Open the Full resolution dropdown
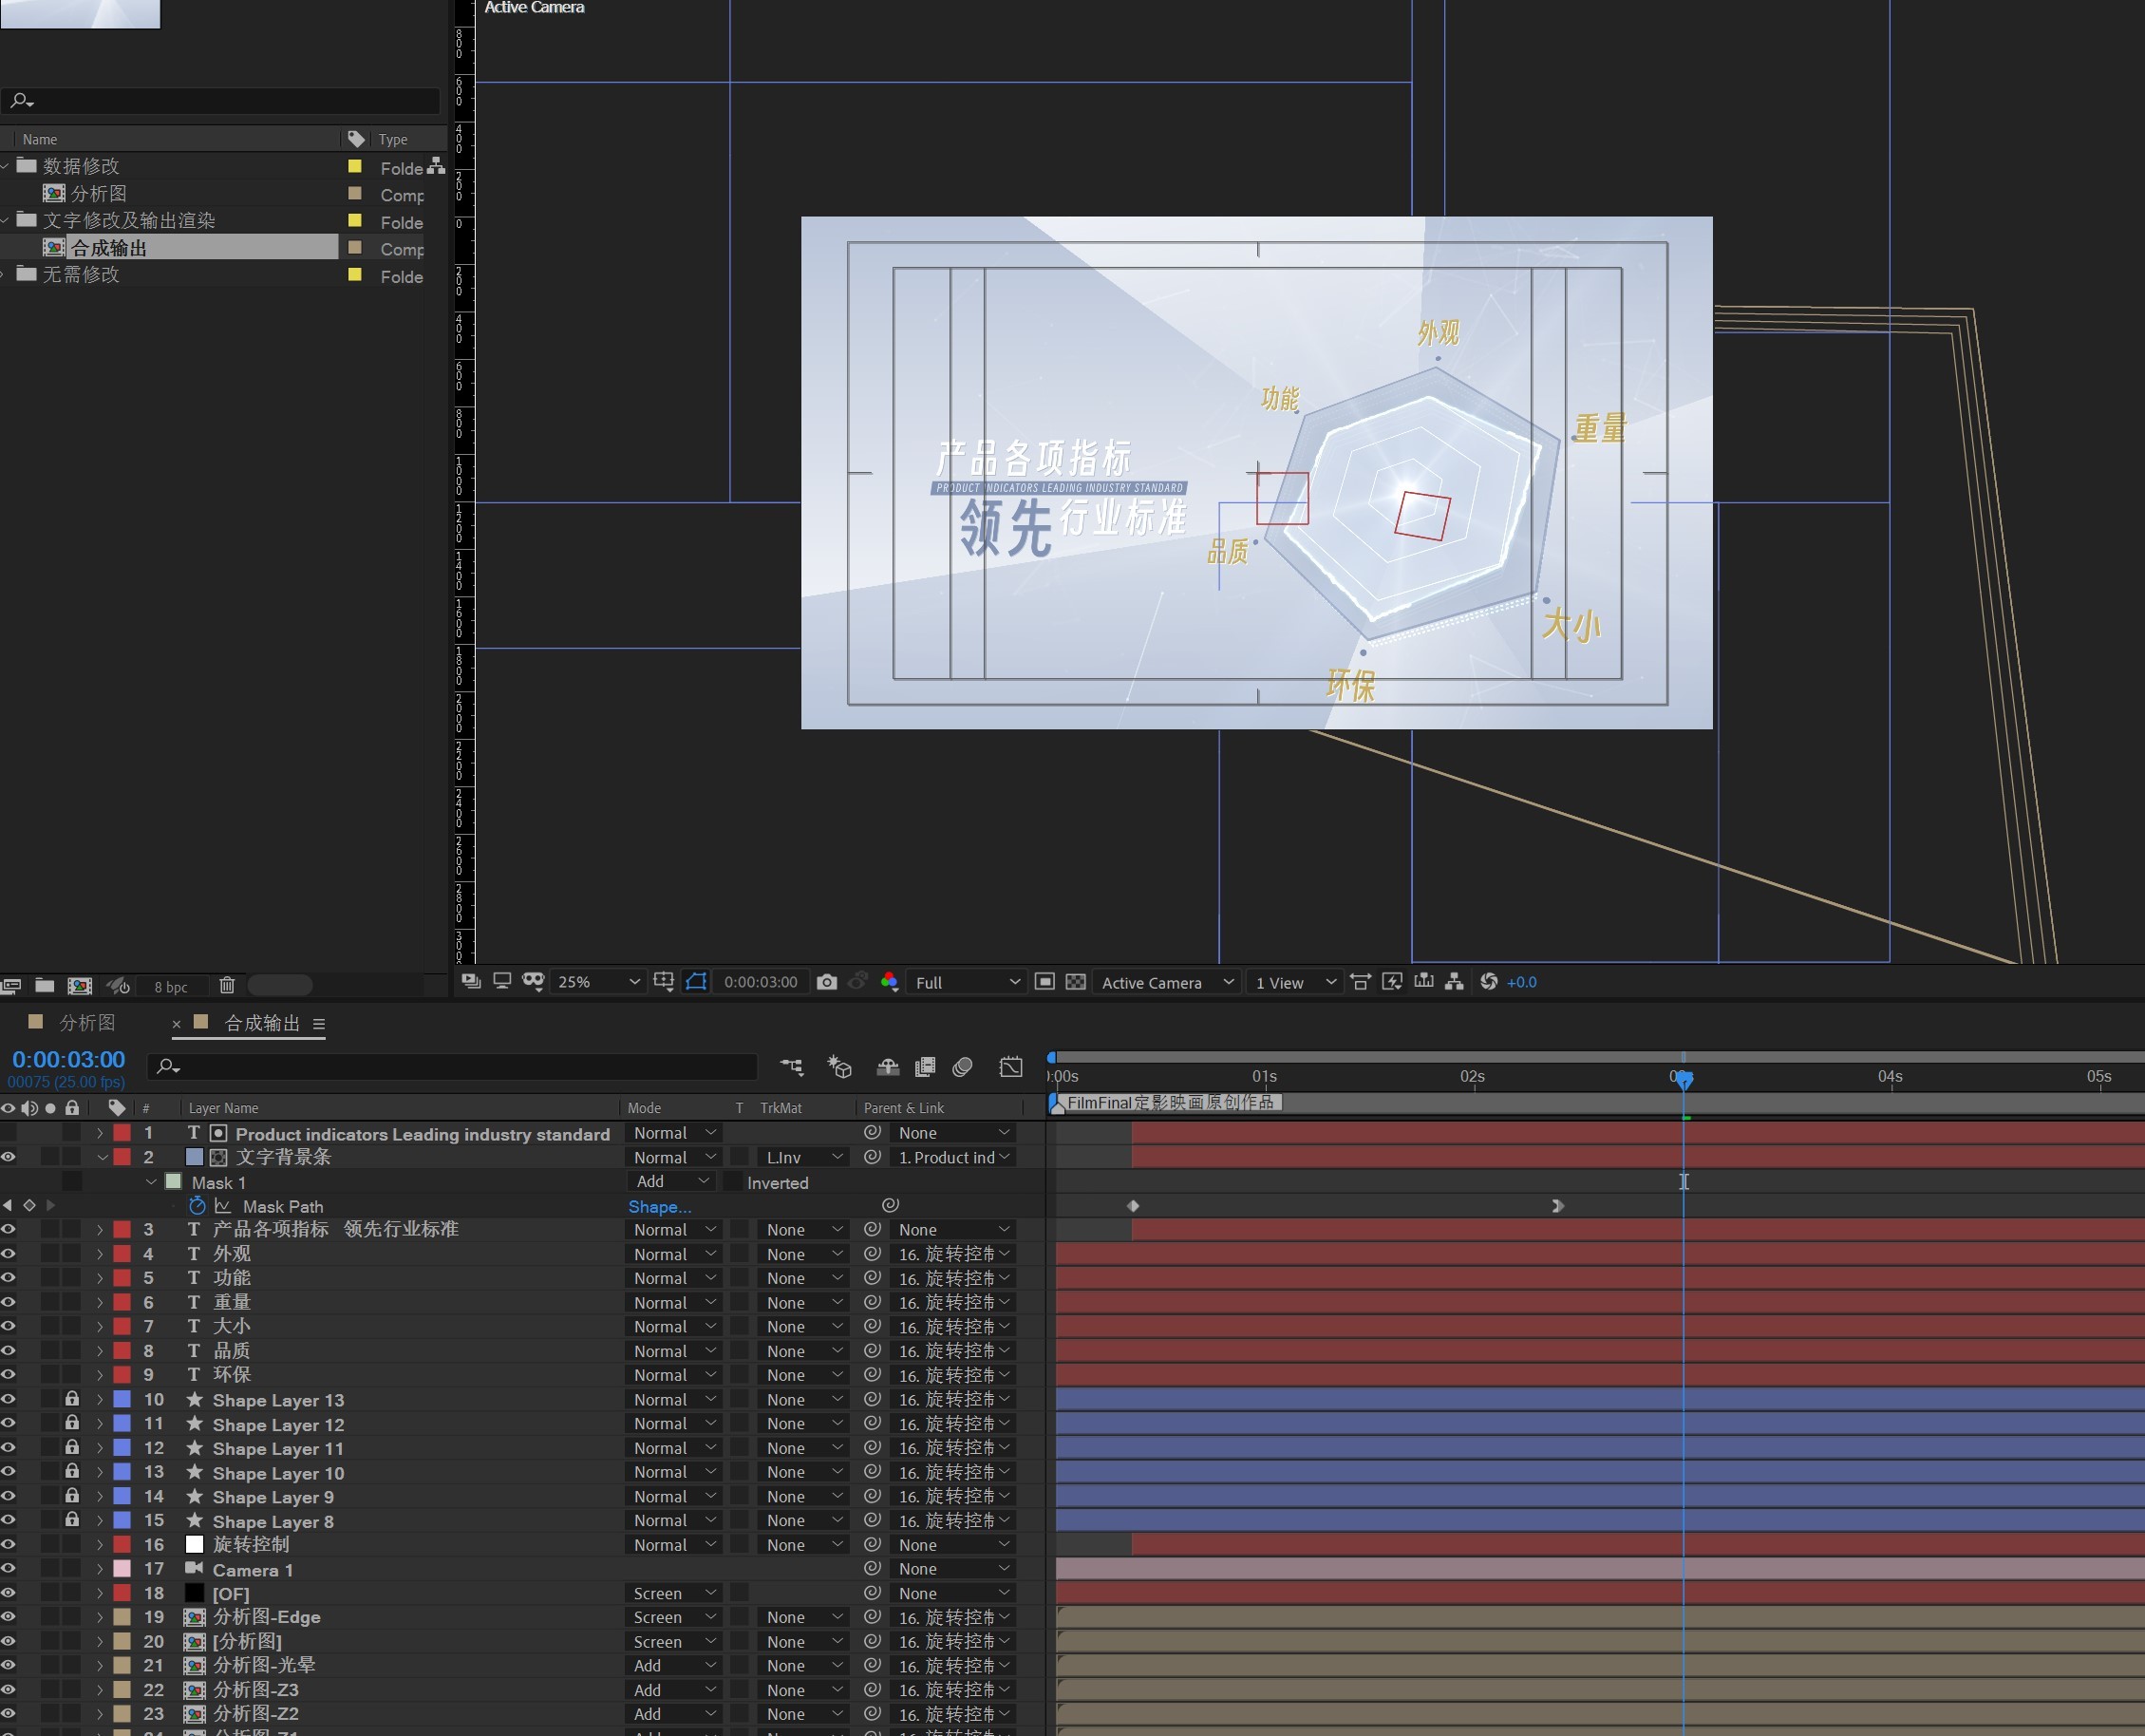The image size is (2145, 1736). [966, 982]
